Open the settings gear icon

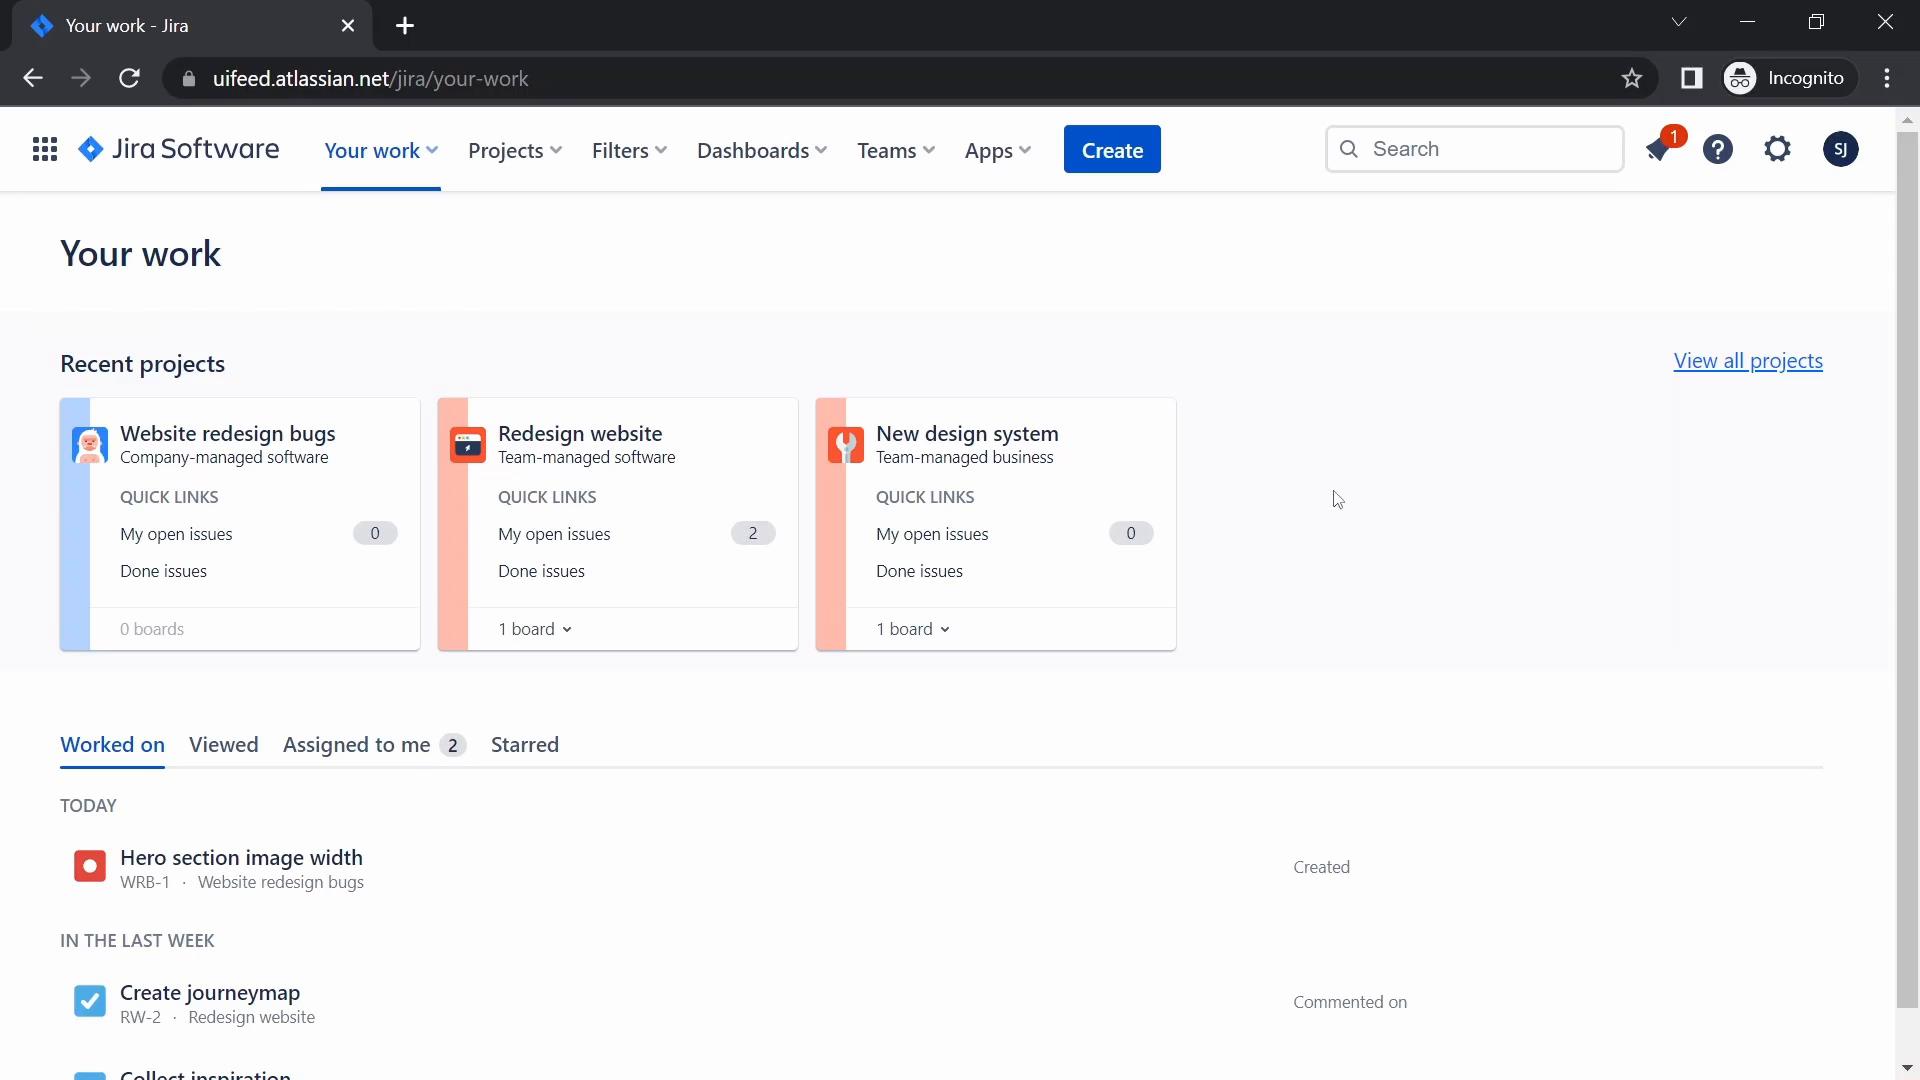pyautogui.click(x=1780, y=148)
